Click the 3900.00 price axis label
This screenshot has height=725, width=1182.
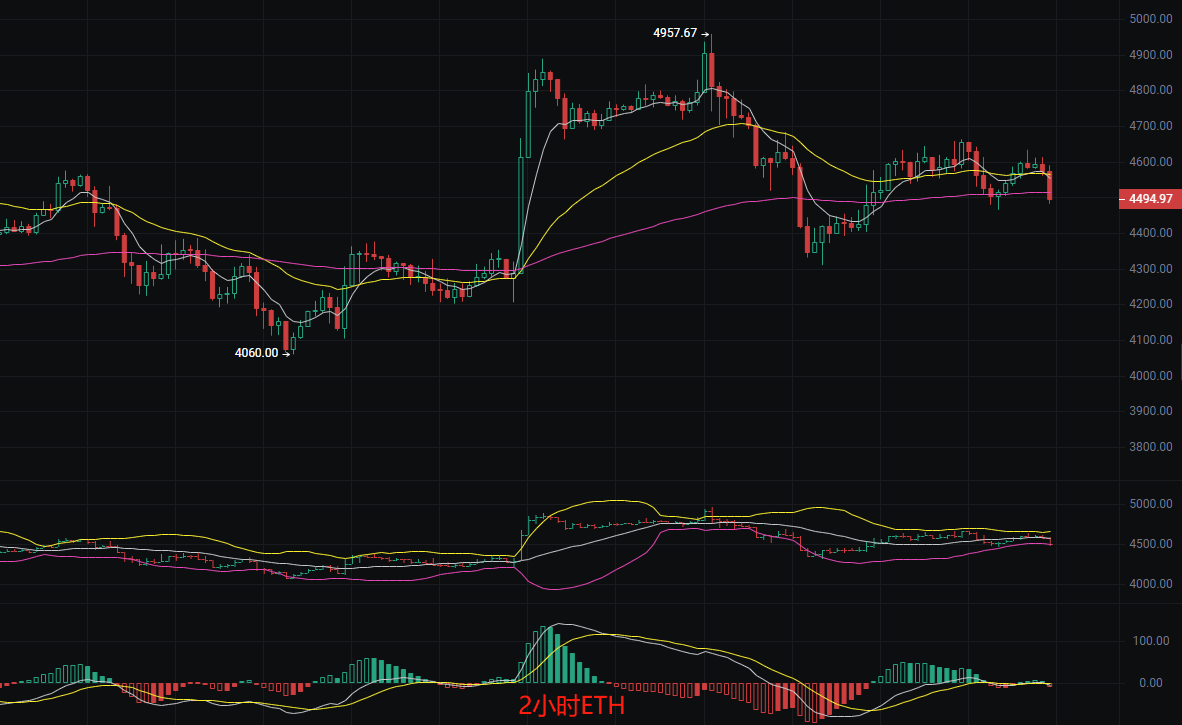pyautogui.click(x=1150, y=411)
